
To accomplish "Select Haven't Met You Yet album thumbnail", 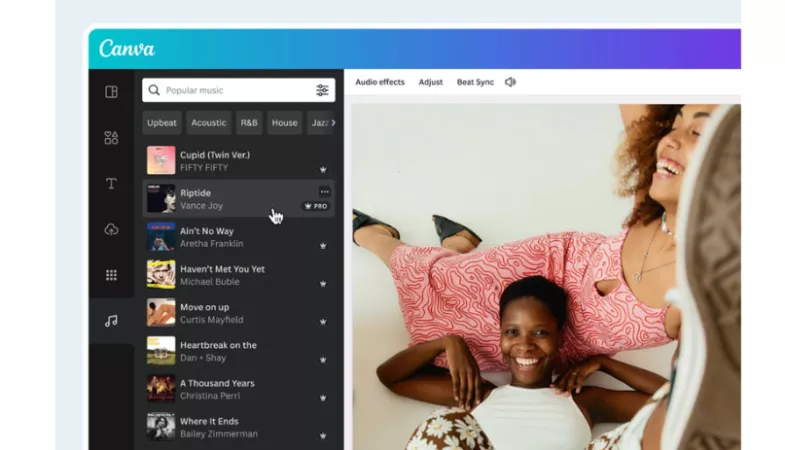I will [x=161, y=274].
